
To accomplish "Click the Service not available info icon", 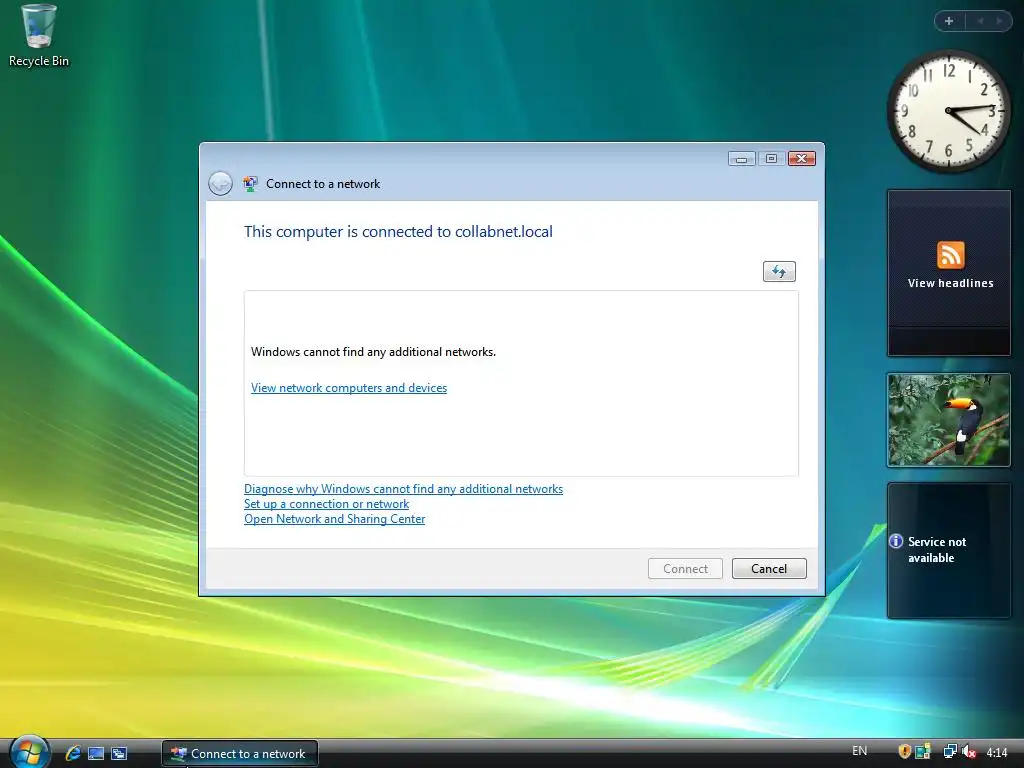I will 896,541.
